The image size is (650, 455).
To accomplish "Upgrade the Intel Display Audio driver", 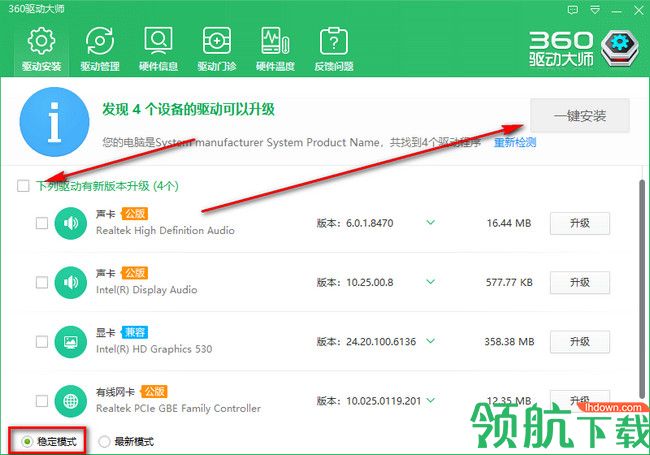I will [x=580, y=283].
